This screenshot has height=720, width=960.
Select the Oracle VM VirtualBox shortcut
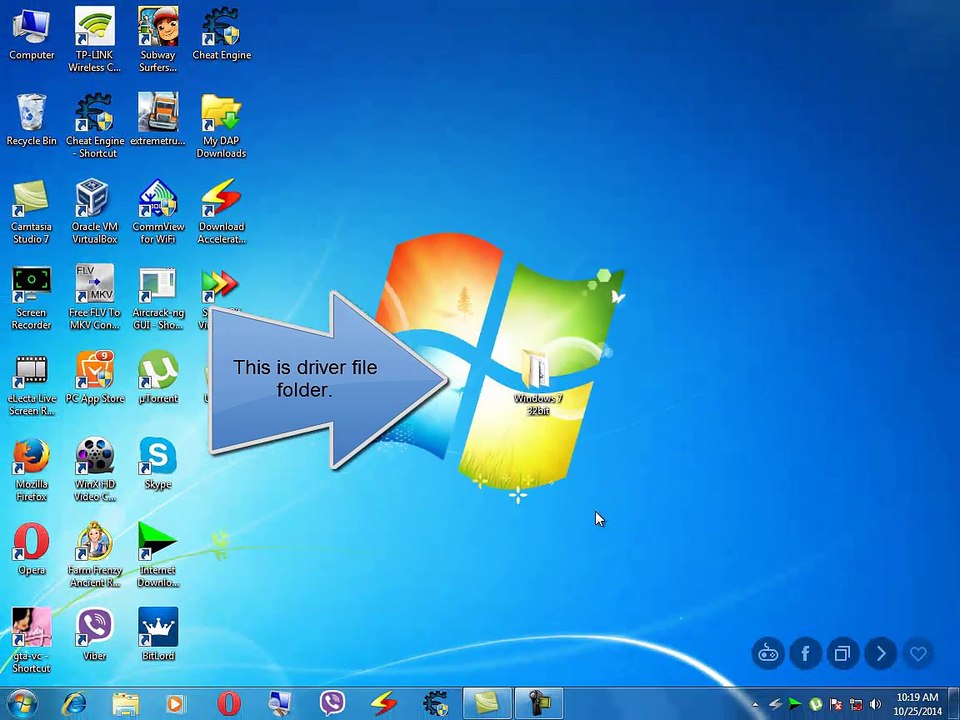(x=94, y=211)
